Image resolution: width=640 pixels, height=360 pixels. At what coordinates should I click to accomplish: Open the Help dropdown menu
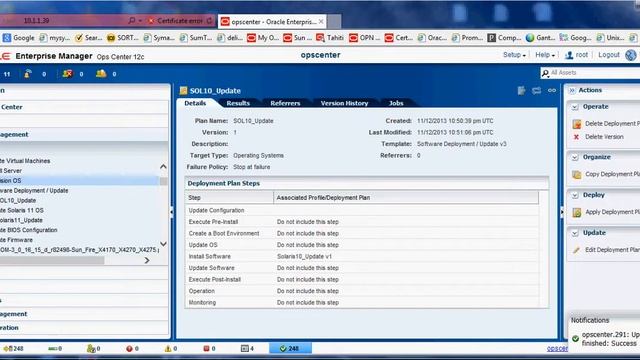(x=545, y=55)
